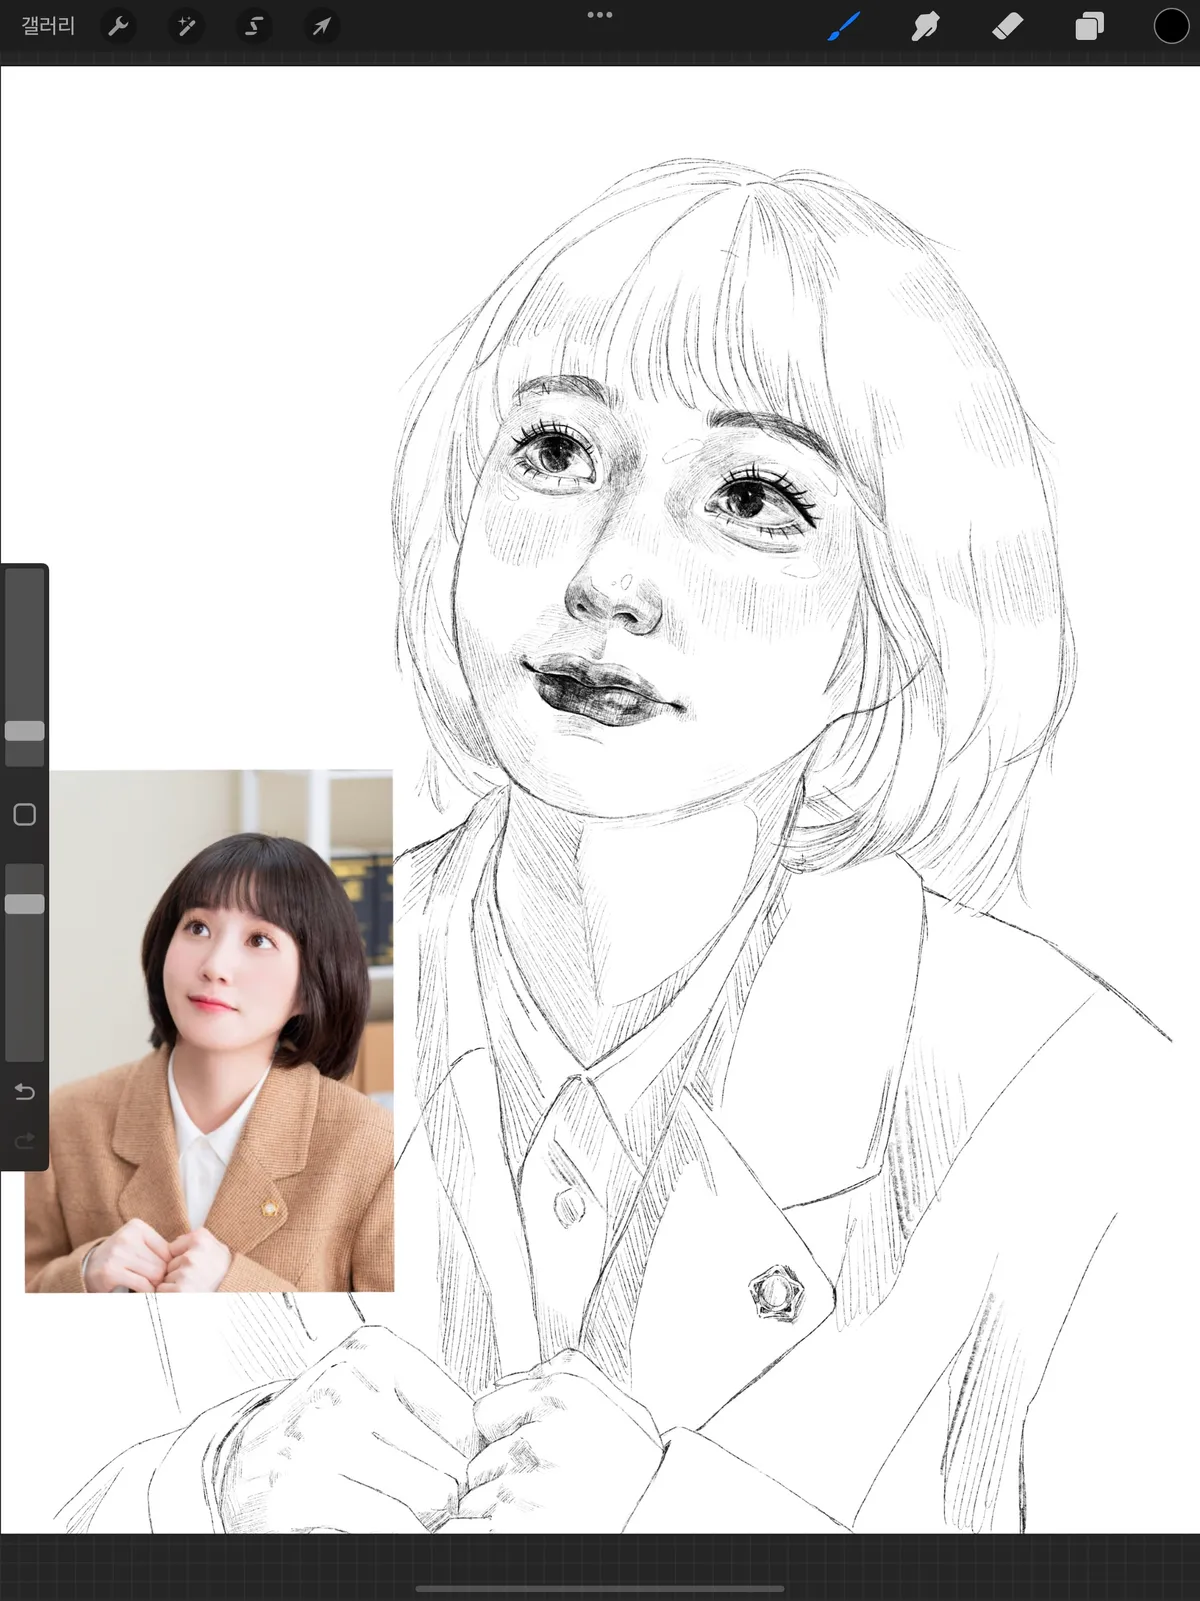Open the Adjustments magic wand menu
Screen dimensions: 1200x1601
186,26
